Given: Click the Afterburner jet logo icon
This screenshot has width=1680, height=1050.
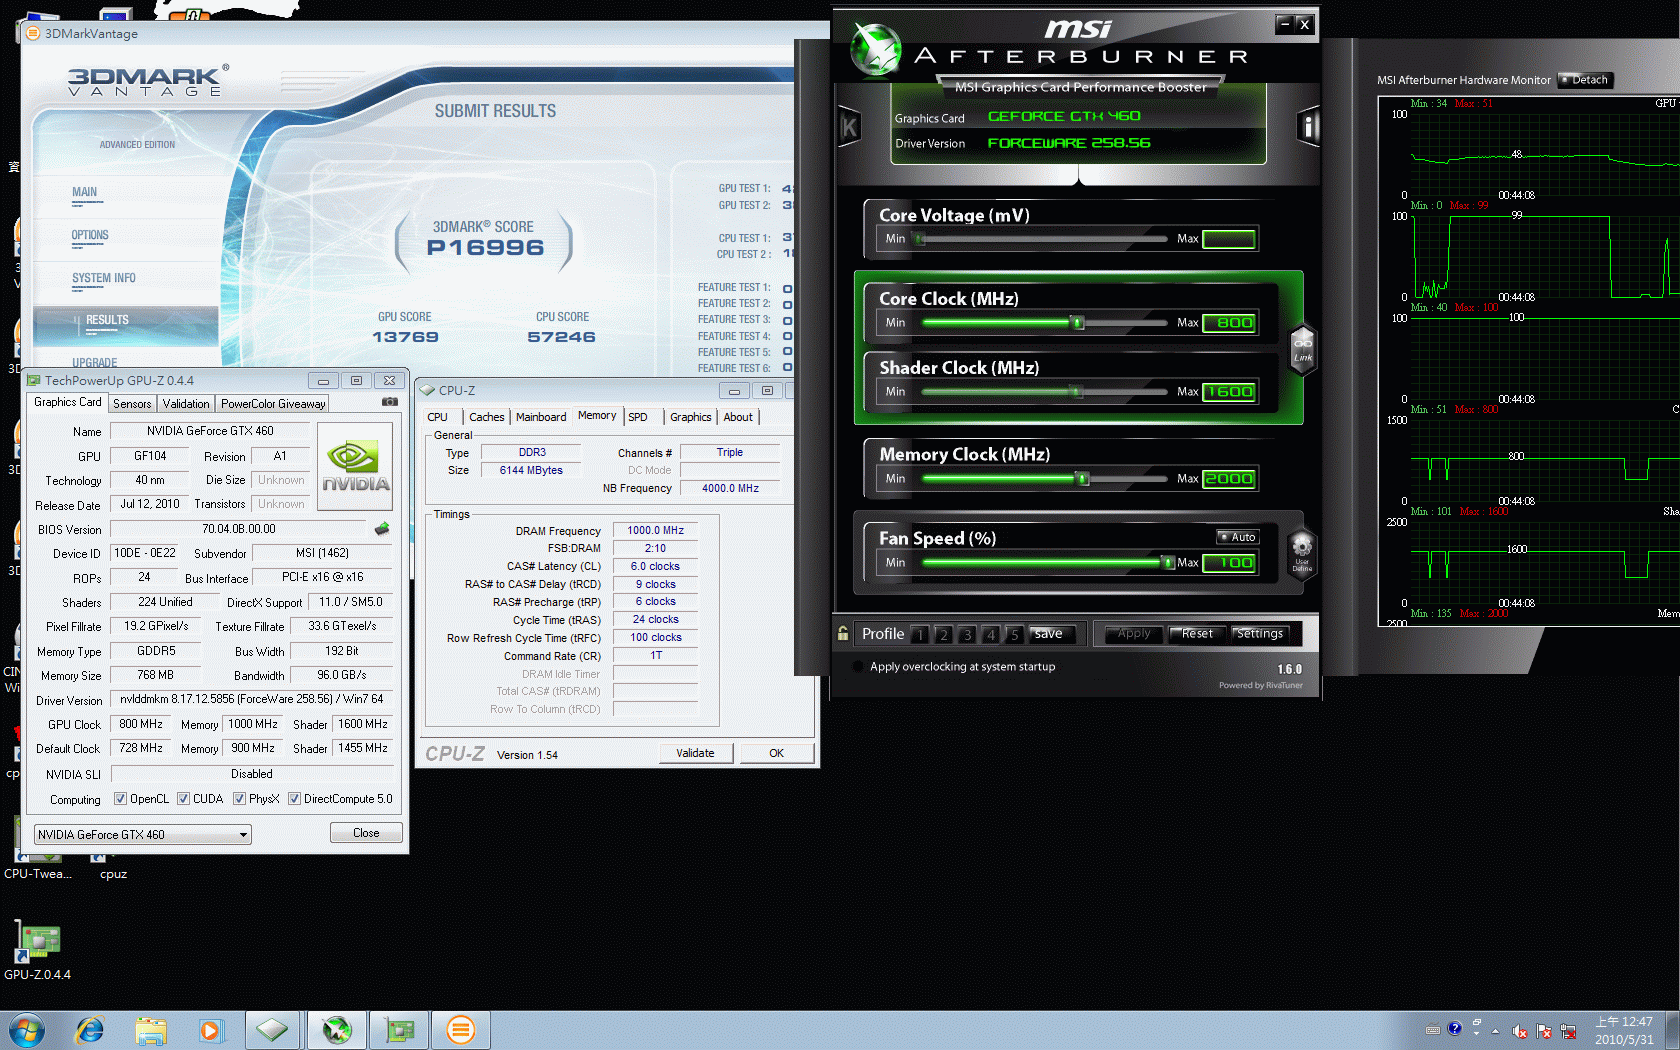Looking at the screenshot, I should pos(875,50).
